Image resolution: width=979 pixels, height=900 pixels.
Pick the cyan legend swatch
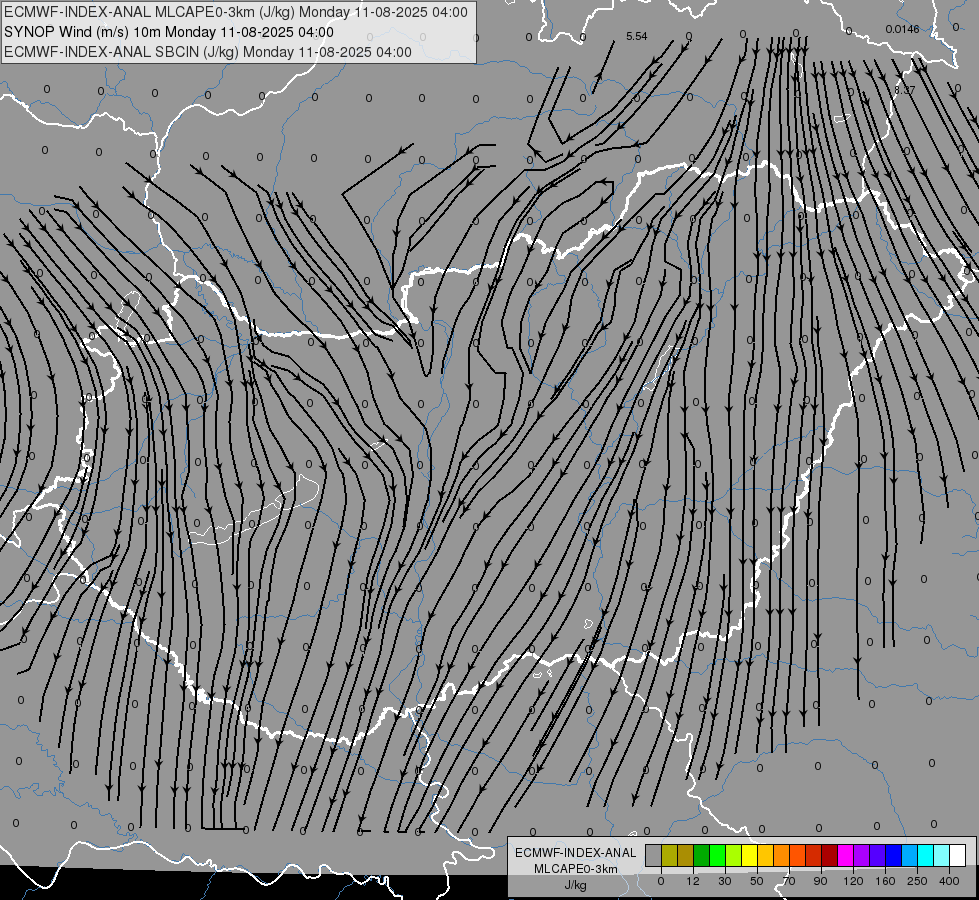(x=926, y=855)
